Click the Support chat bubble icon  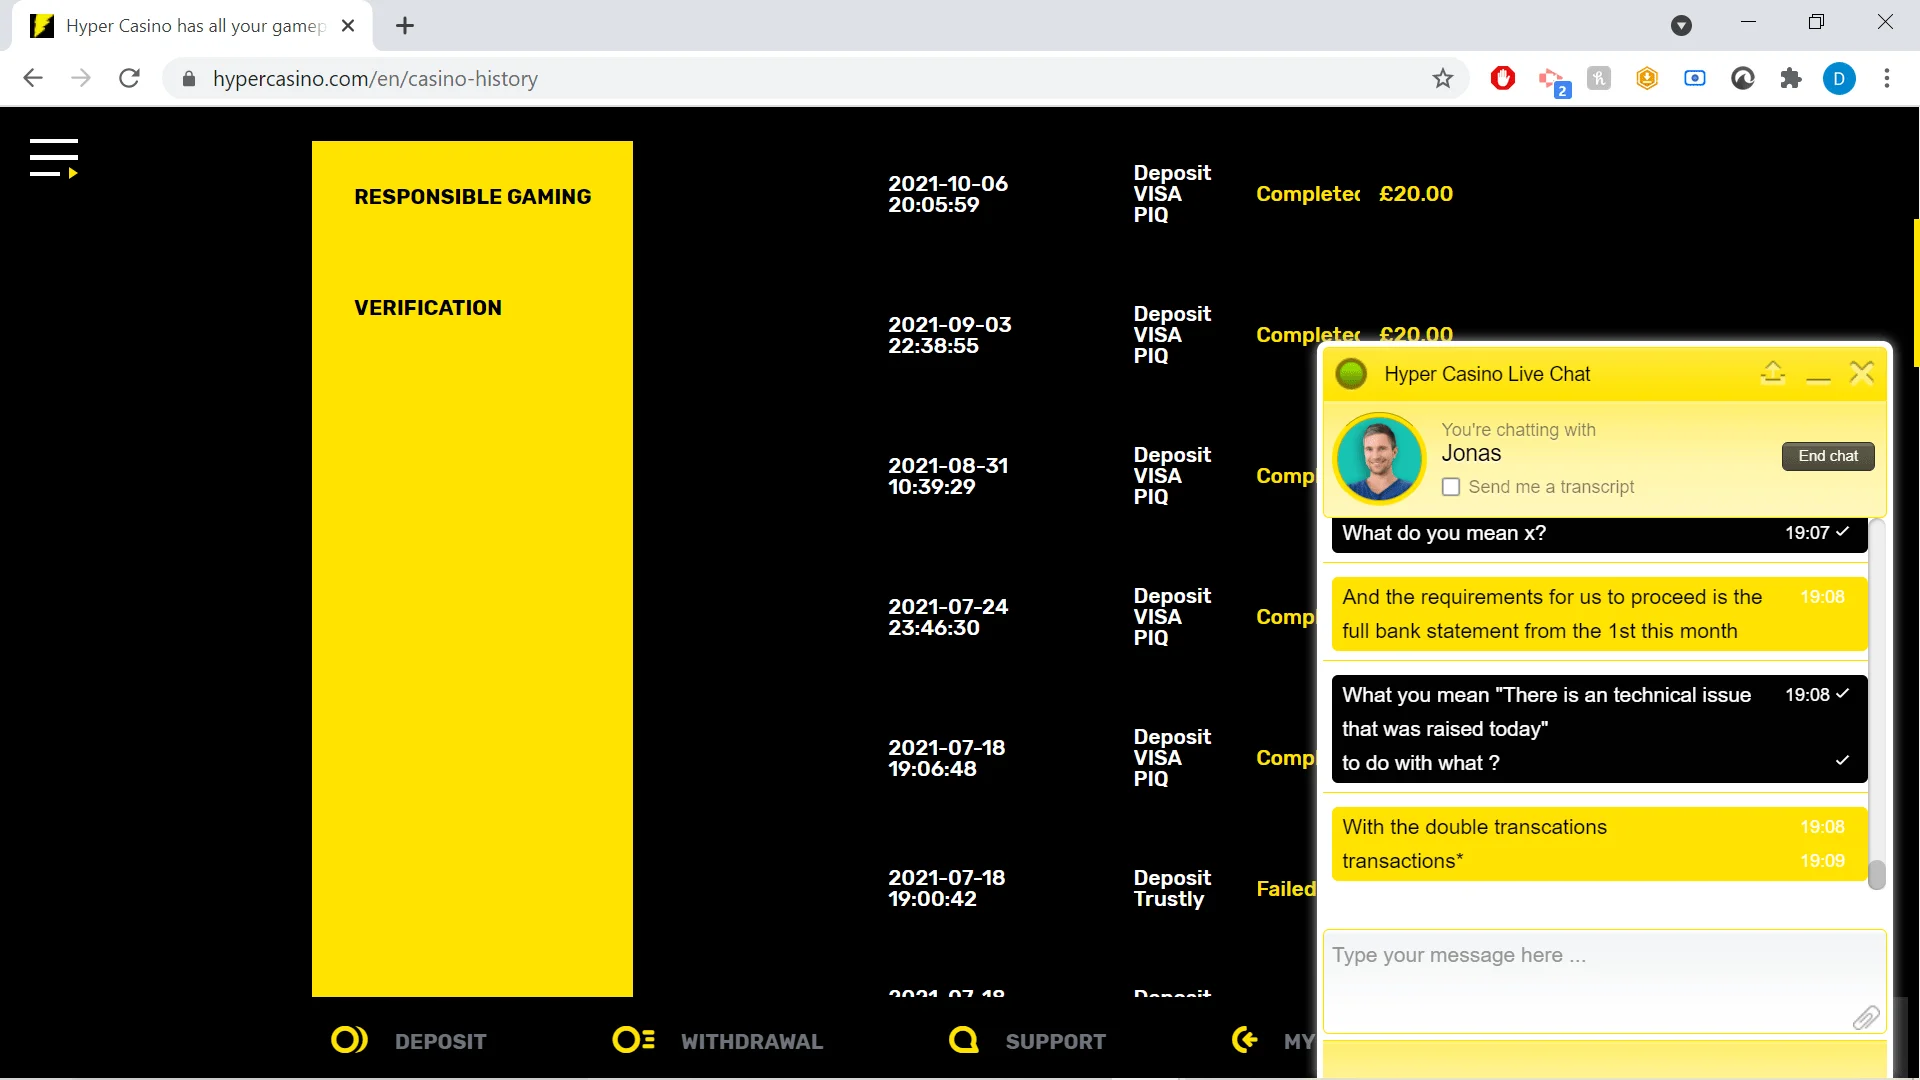coord(964,1040)
